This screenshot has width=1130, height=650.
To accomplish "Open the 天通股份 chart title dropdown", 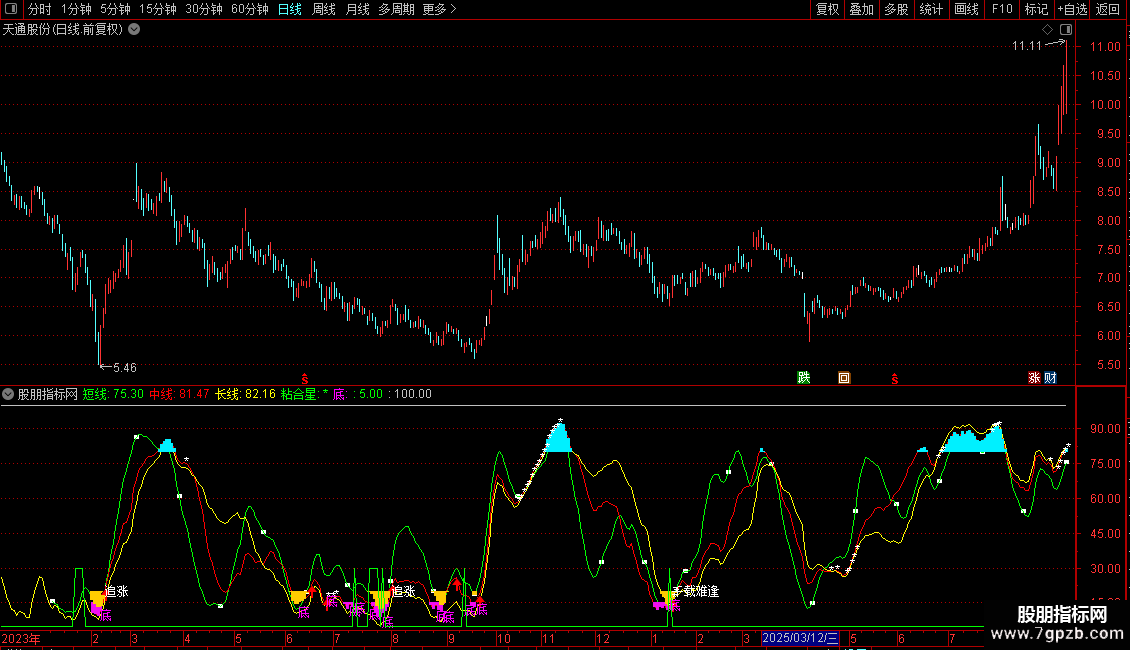I will pyautogui.click(x=135, y=29).
